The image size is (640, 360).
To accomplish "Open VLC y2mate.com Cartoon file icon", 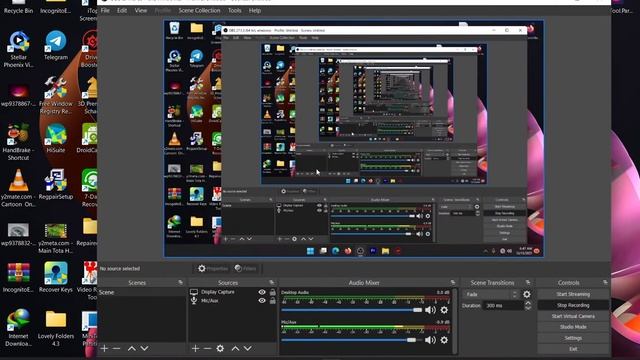I will pos(18,188).
